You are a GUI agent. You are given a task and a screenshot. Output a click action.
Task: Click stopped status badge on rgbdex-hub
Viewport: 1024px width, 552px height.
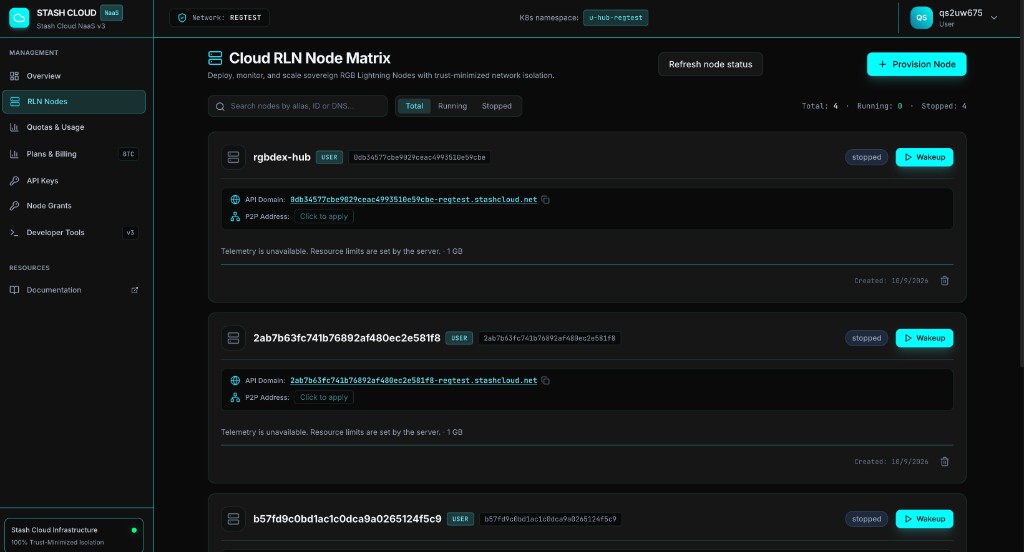(867, 157)
